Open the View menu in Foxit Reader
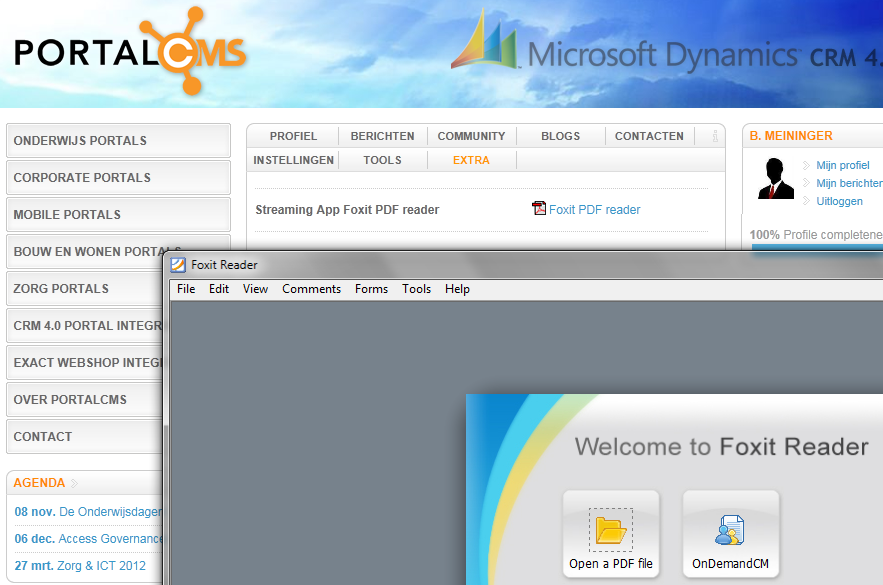Image resolution: width=883 pixels, height=585 pixels. click(255, 289)
